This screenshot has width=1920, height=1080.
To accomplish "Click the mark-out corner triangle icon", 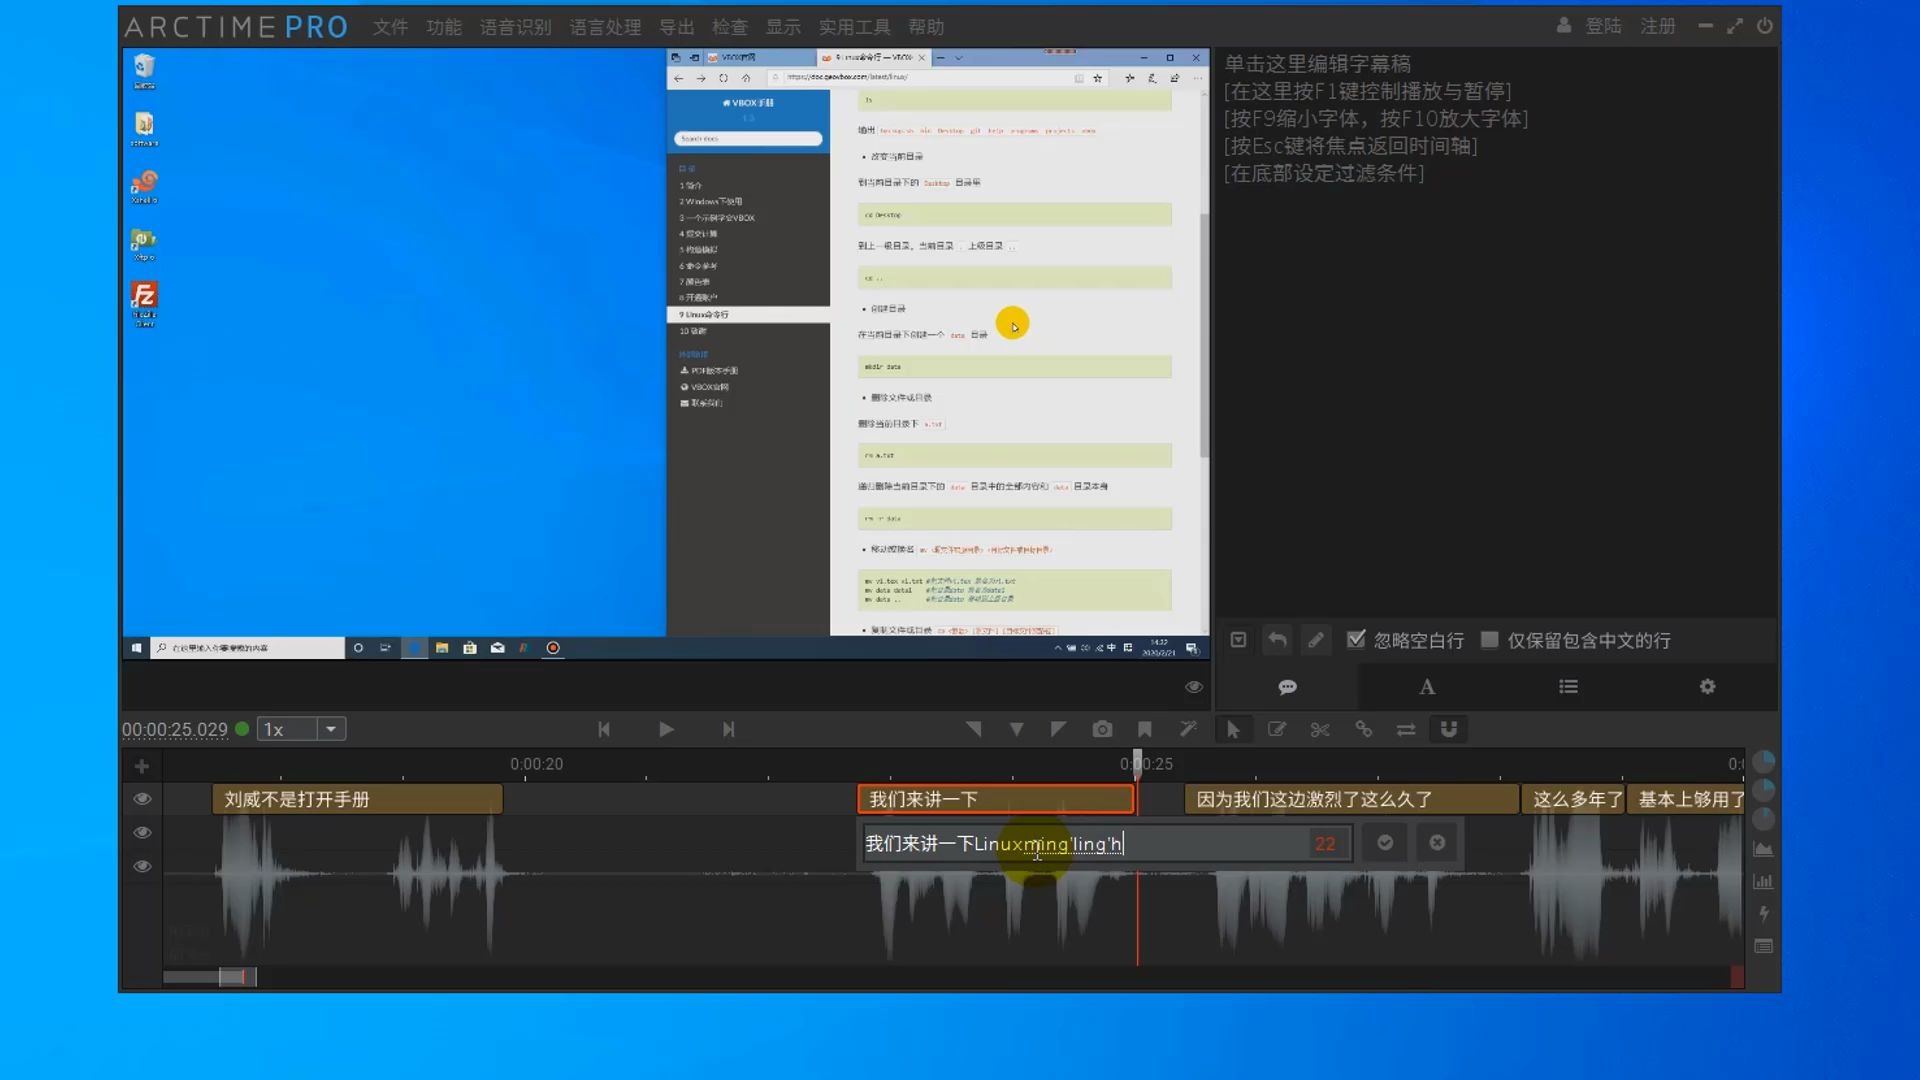I will [1058, 729].
